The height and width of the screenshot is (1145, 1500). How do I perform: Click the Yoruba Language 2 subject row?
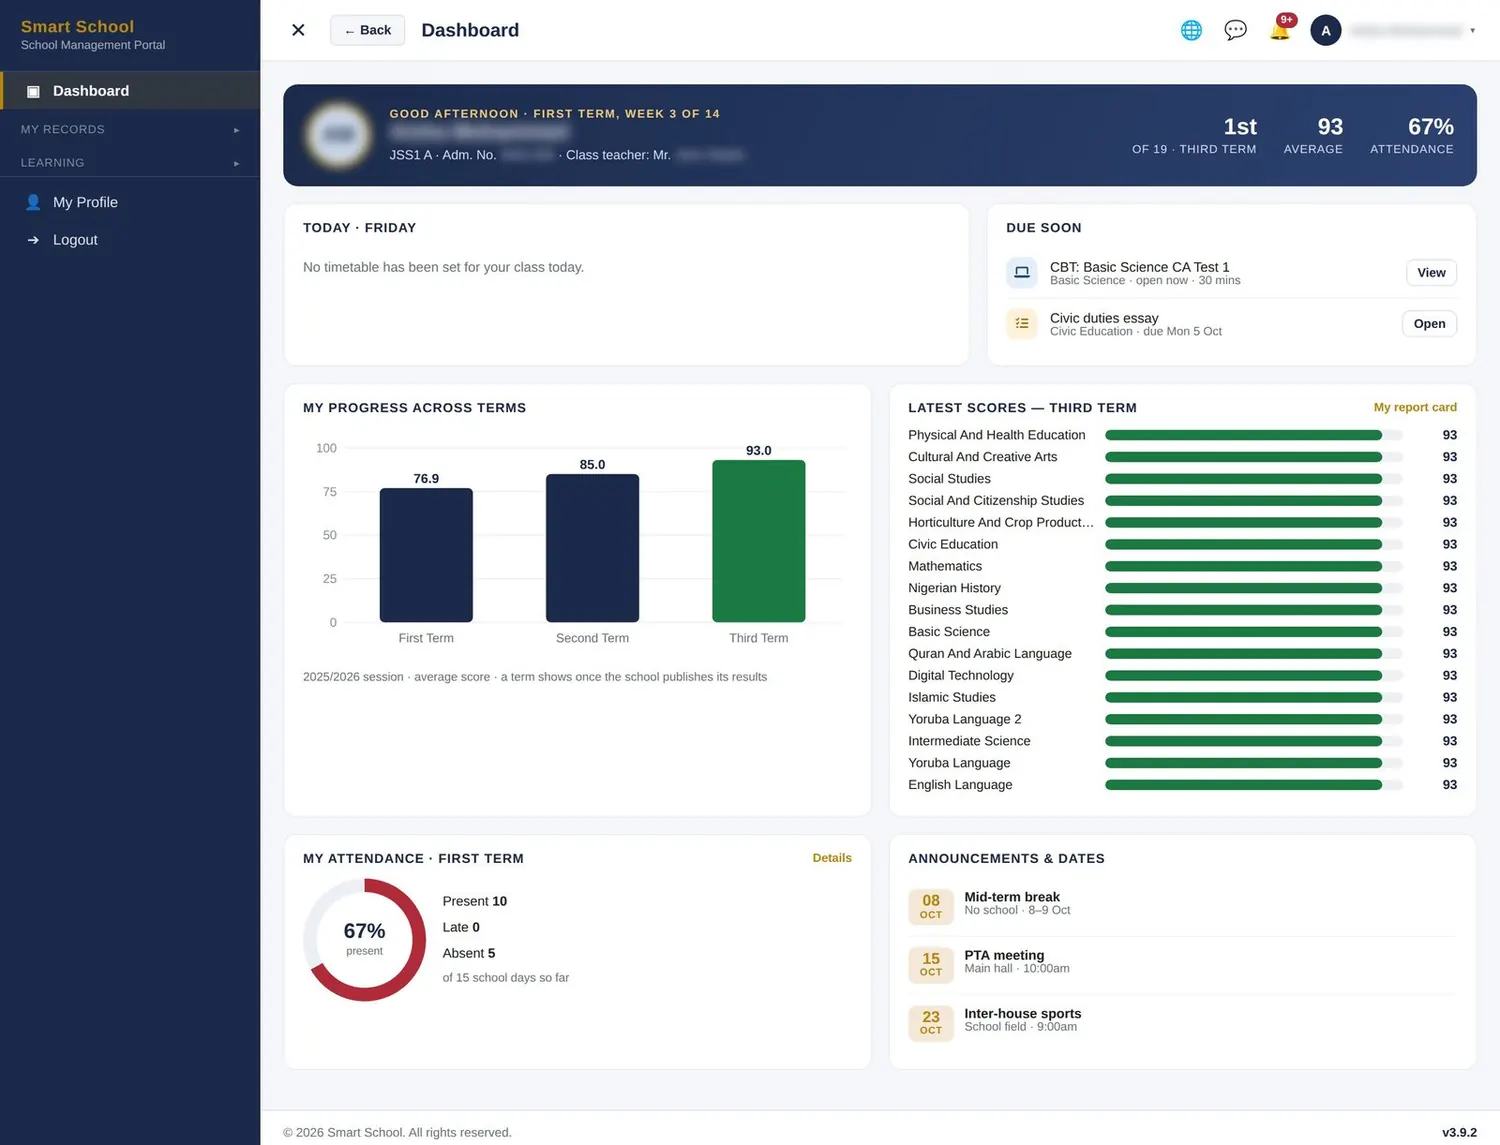pos(1182,719)
